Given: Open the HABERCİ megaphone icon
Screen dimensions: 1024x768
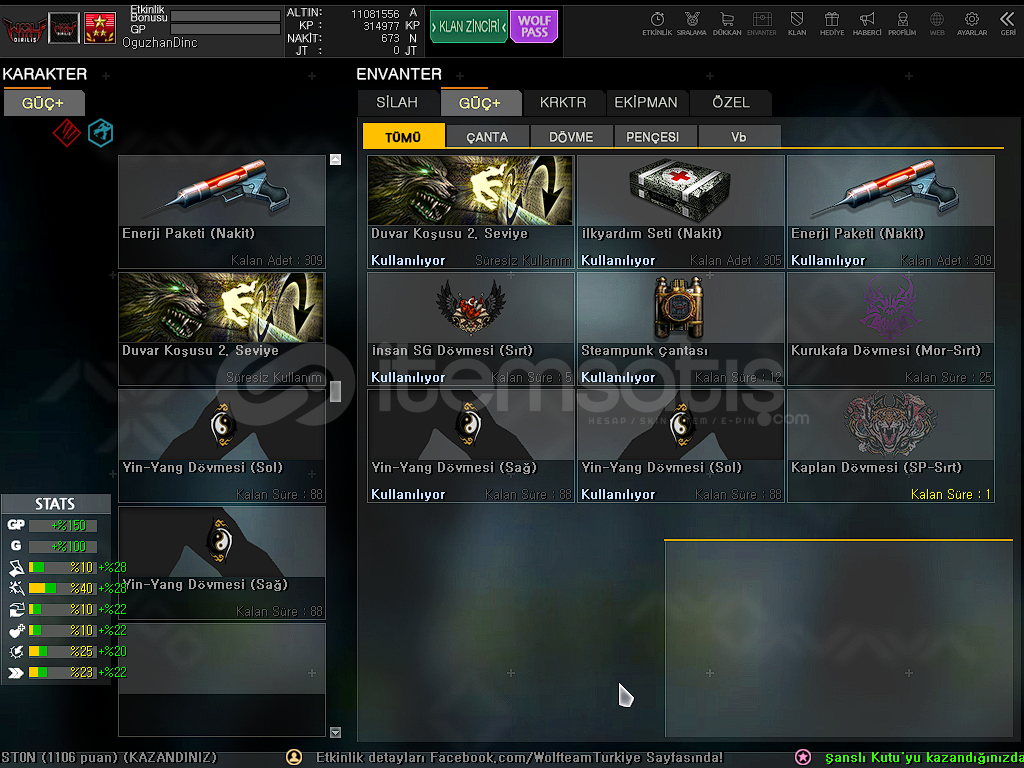Looking at the screenshot, I should pyautogui.click(x=867, y=24).
